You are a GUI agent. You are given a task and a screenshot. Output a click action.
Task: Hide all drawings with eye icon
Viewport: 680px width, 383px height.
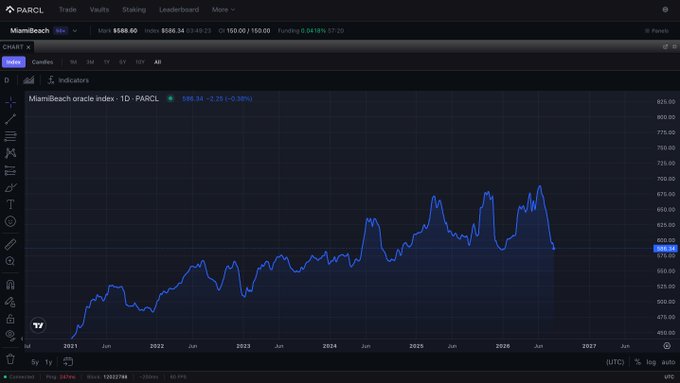(x=10, y=335)
